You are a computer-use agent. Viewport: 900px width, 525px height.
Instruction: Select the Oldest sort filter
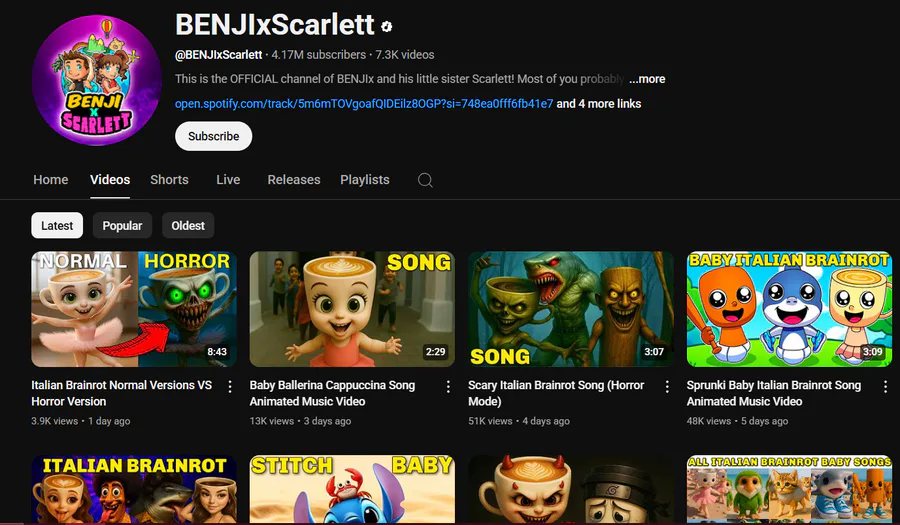point(188,225)
